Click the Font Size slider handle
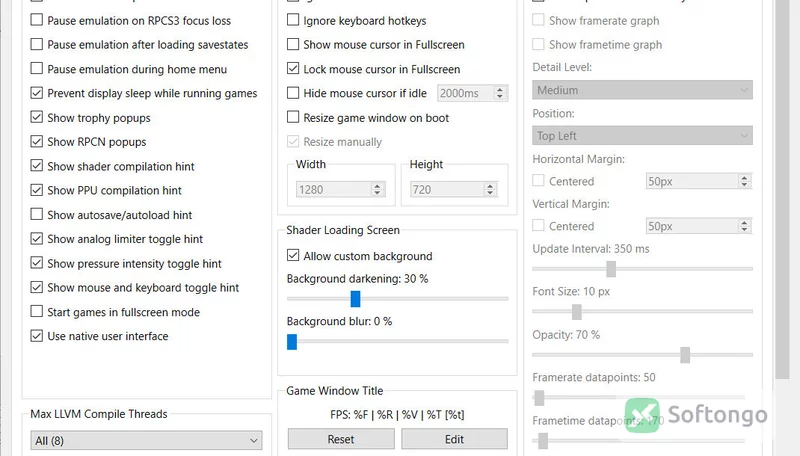 point(577,312)
